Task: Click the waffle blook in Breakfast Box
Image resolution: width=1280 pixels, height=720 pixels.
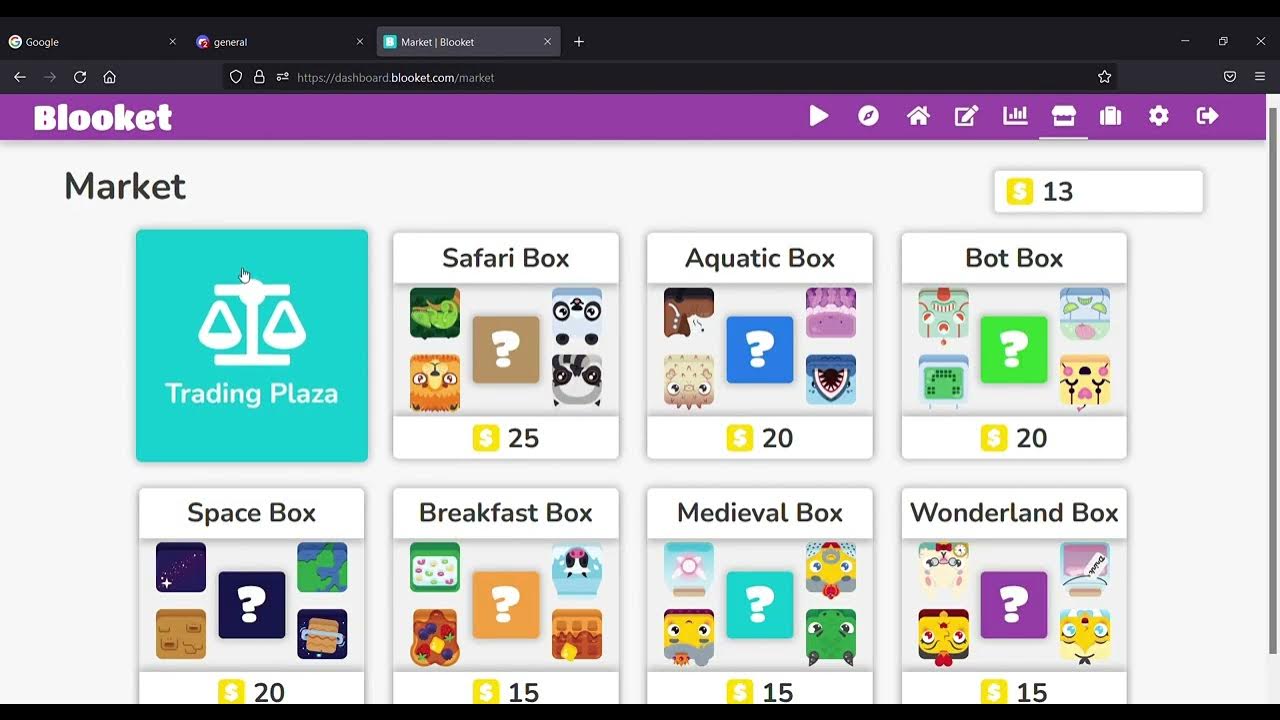Action: (x=577, y=634)
